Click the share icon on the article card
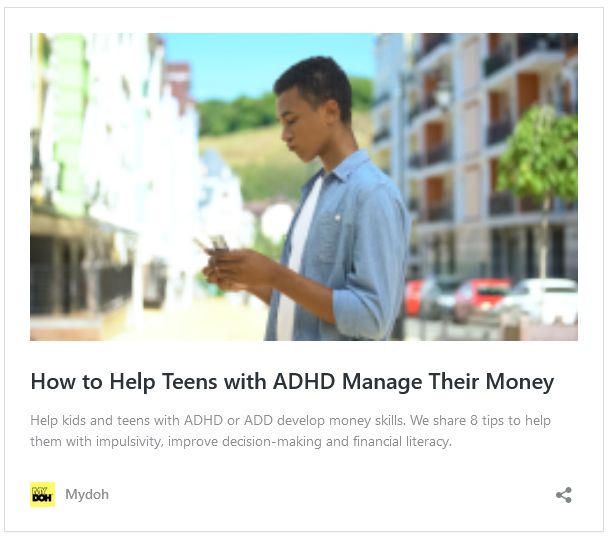The image size is (609, 536). 564,495
